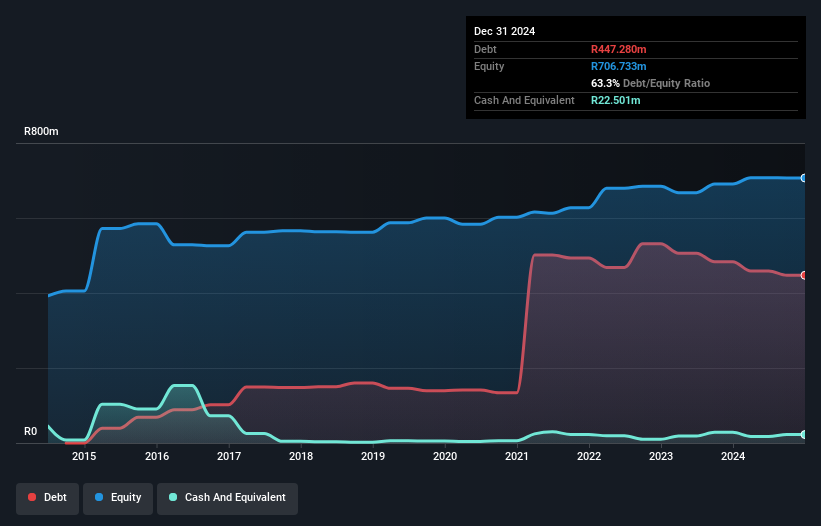
Task: Click the R0 y-axis label
Action: [x=30, y=432]
